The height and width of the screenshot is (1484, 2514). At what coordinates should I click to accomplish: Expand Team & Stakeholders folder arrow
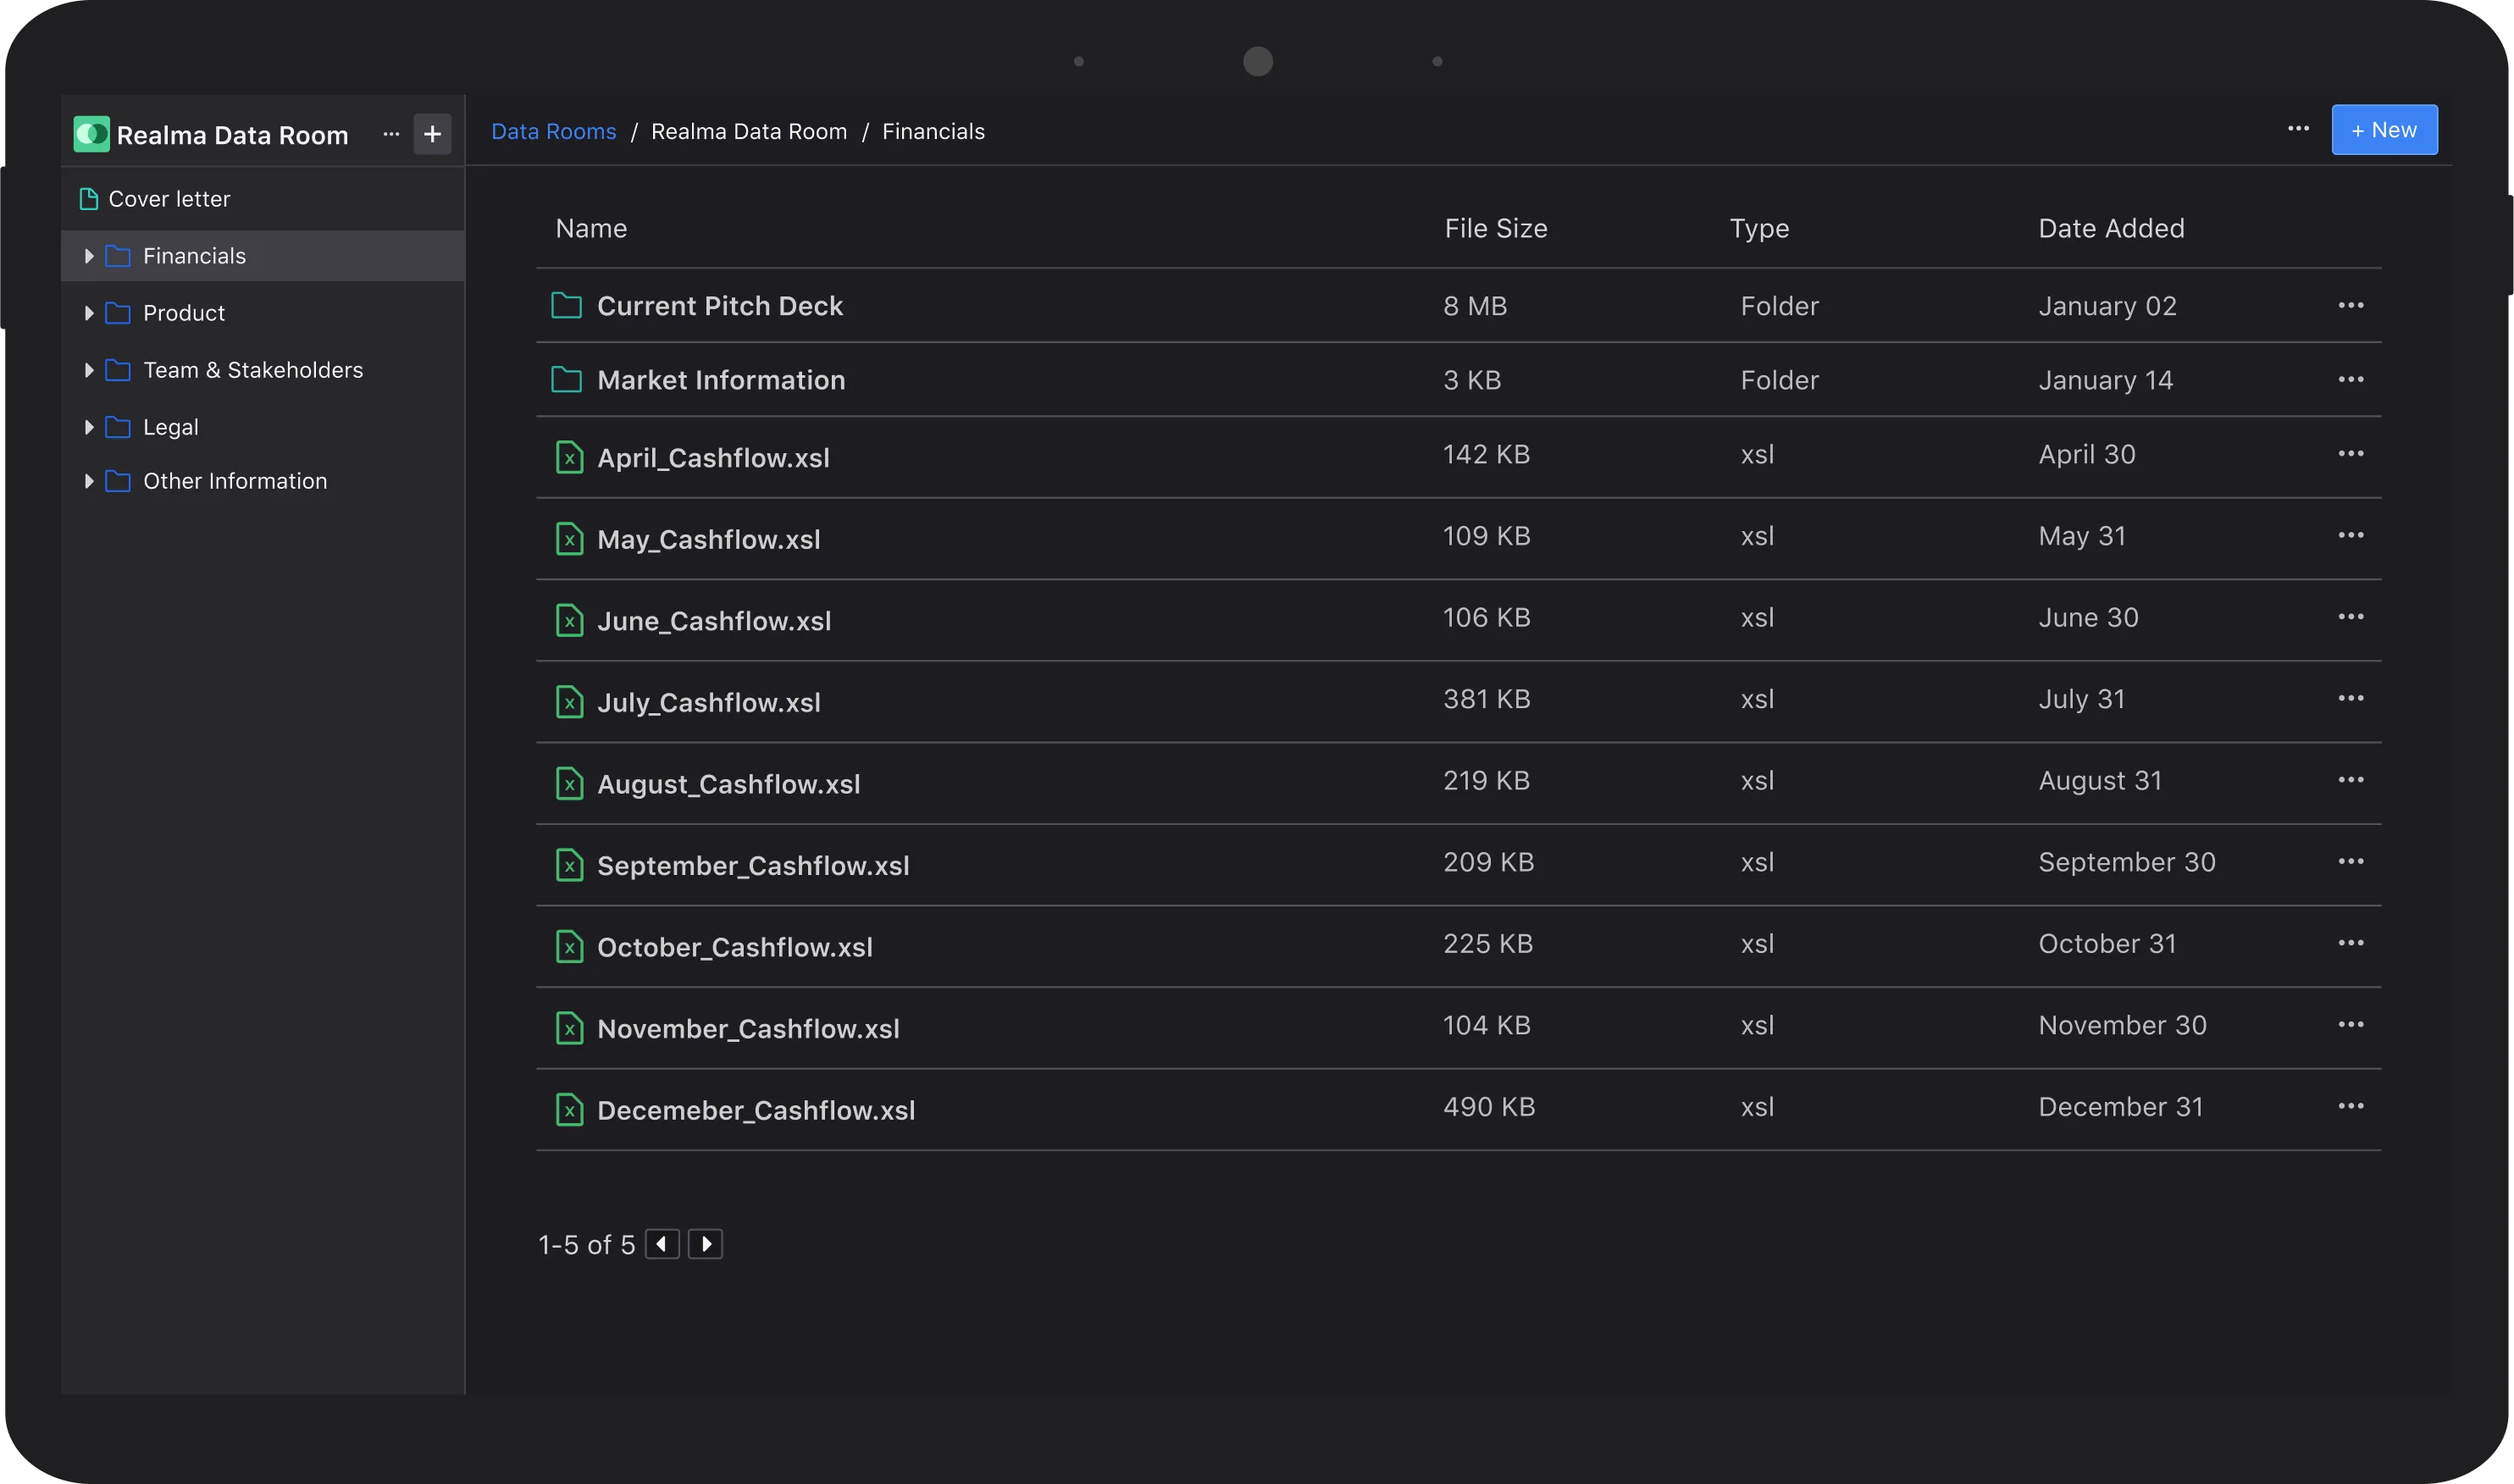pyautogui.click(x=89, y=370)
